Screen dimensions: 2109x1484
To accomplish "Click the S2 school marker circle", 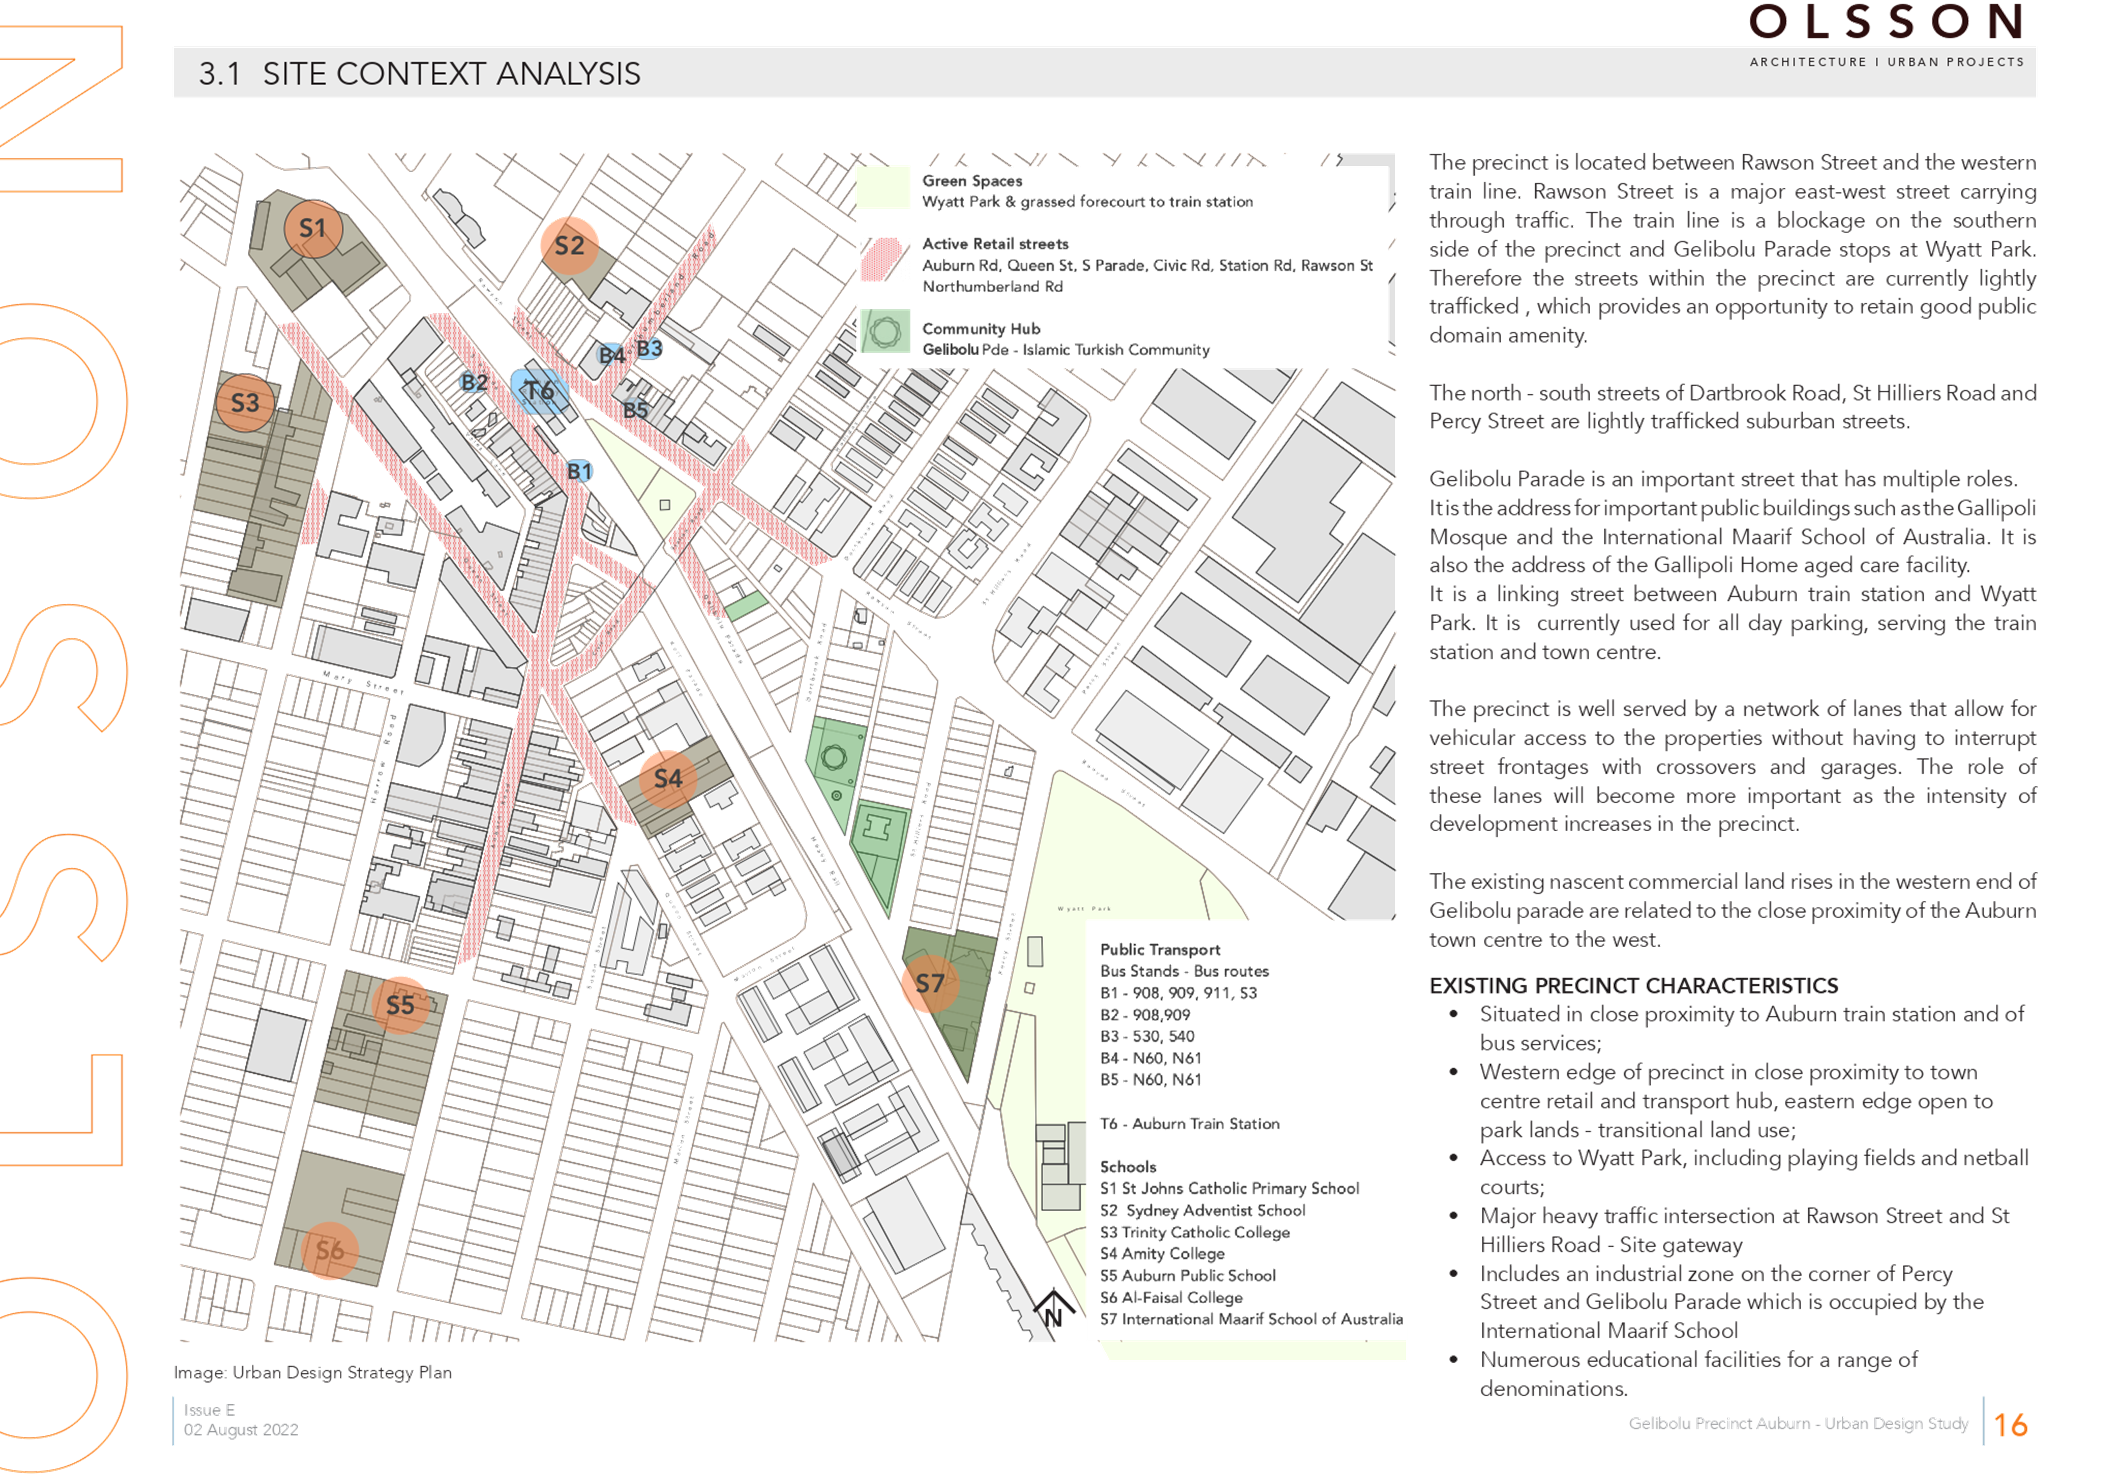I will coord(569,246).
